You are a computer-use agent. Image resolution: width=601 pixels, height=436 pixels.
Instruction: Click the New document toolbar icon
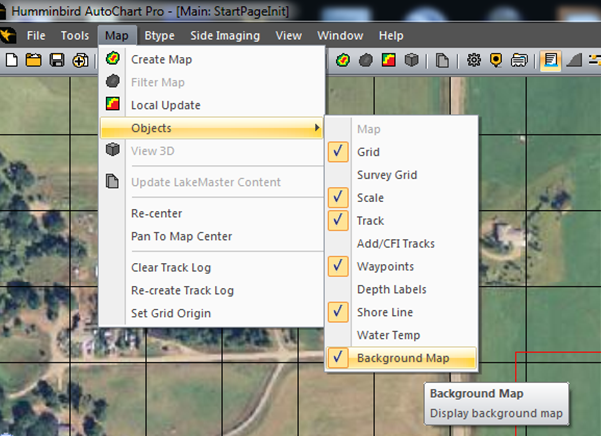[x=11, y=60]
